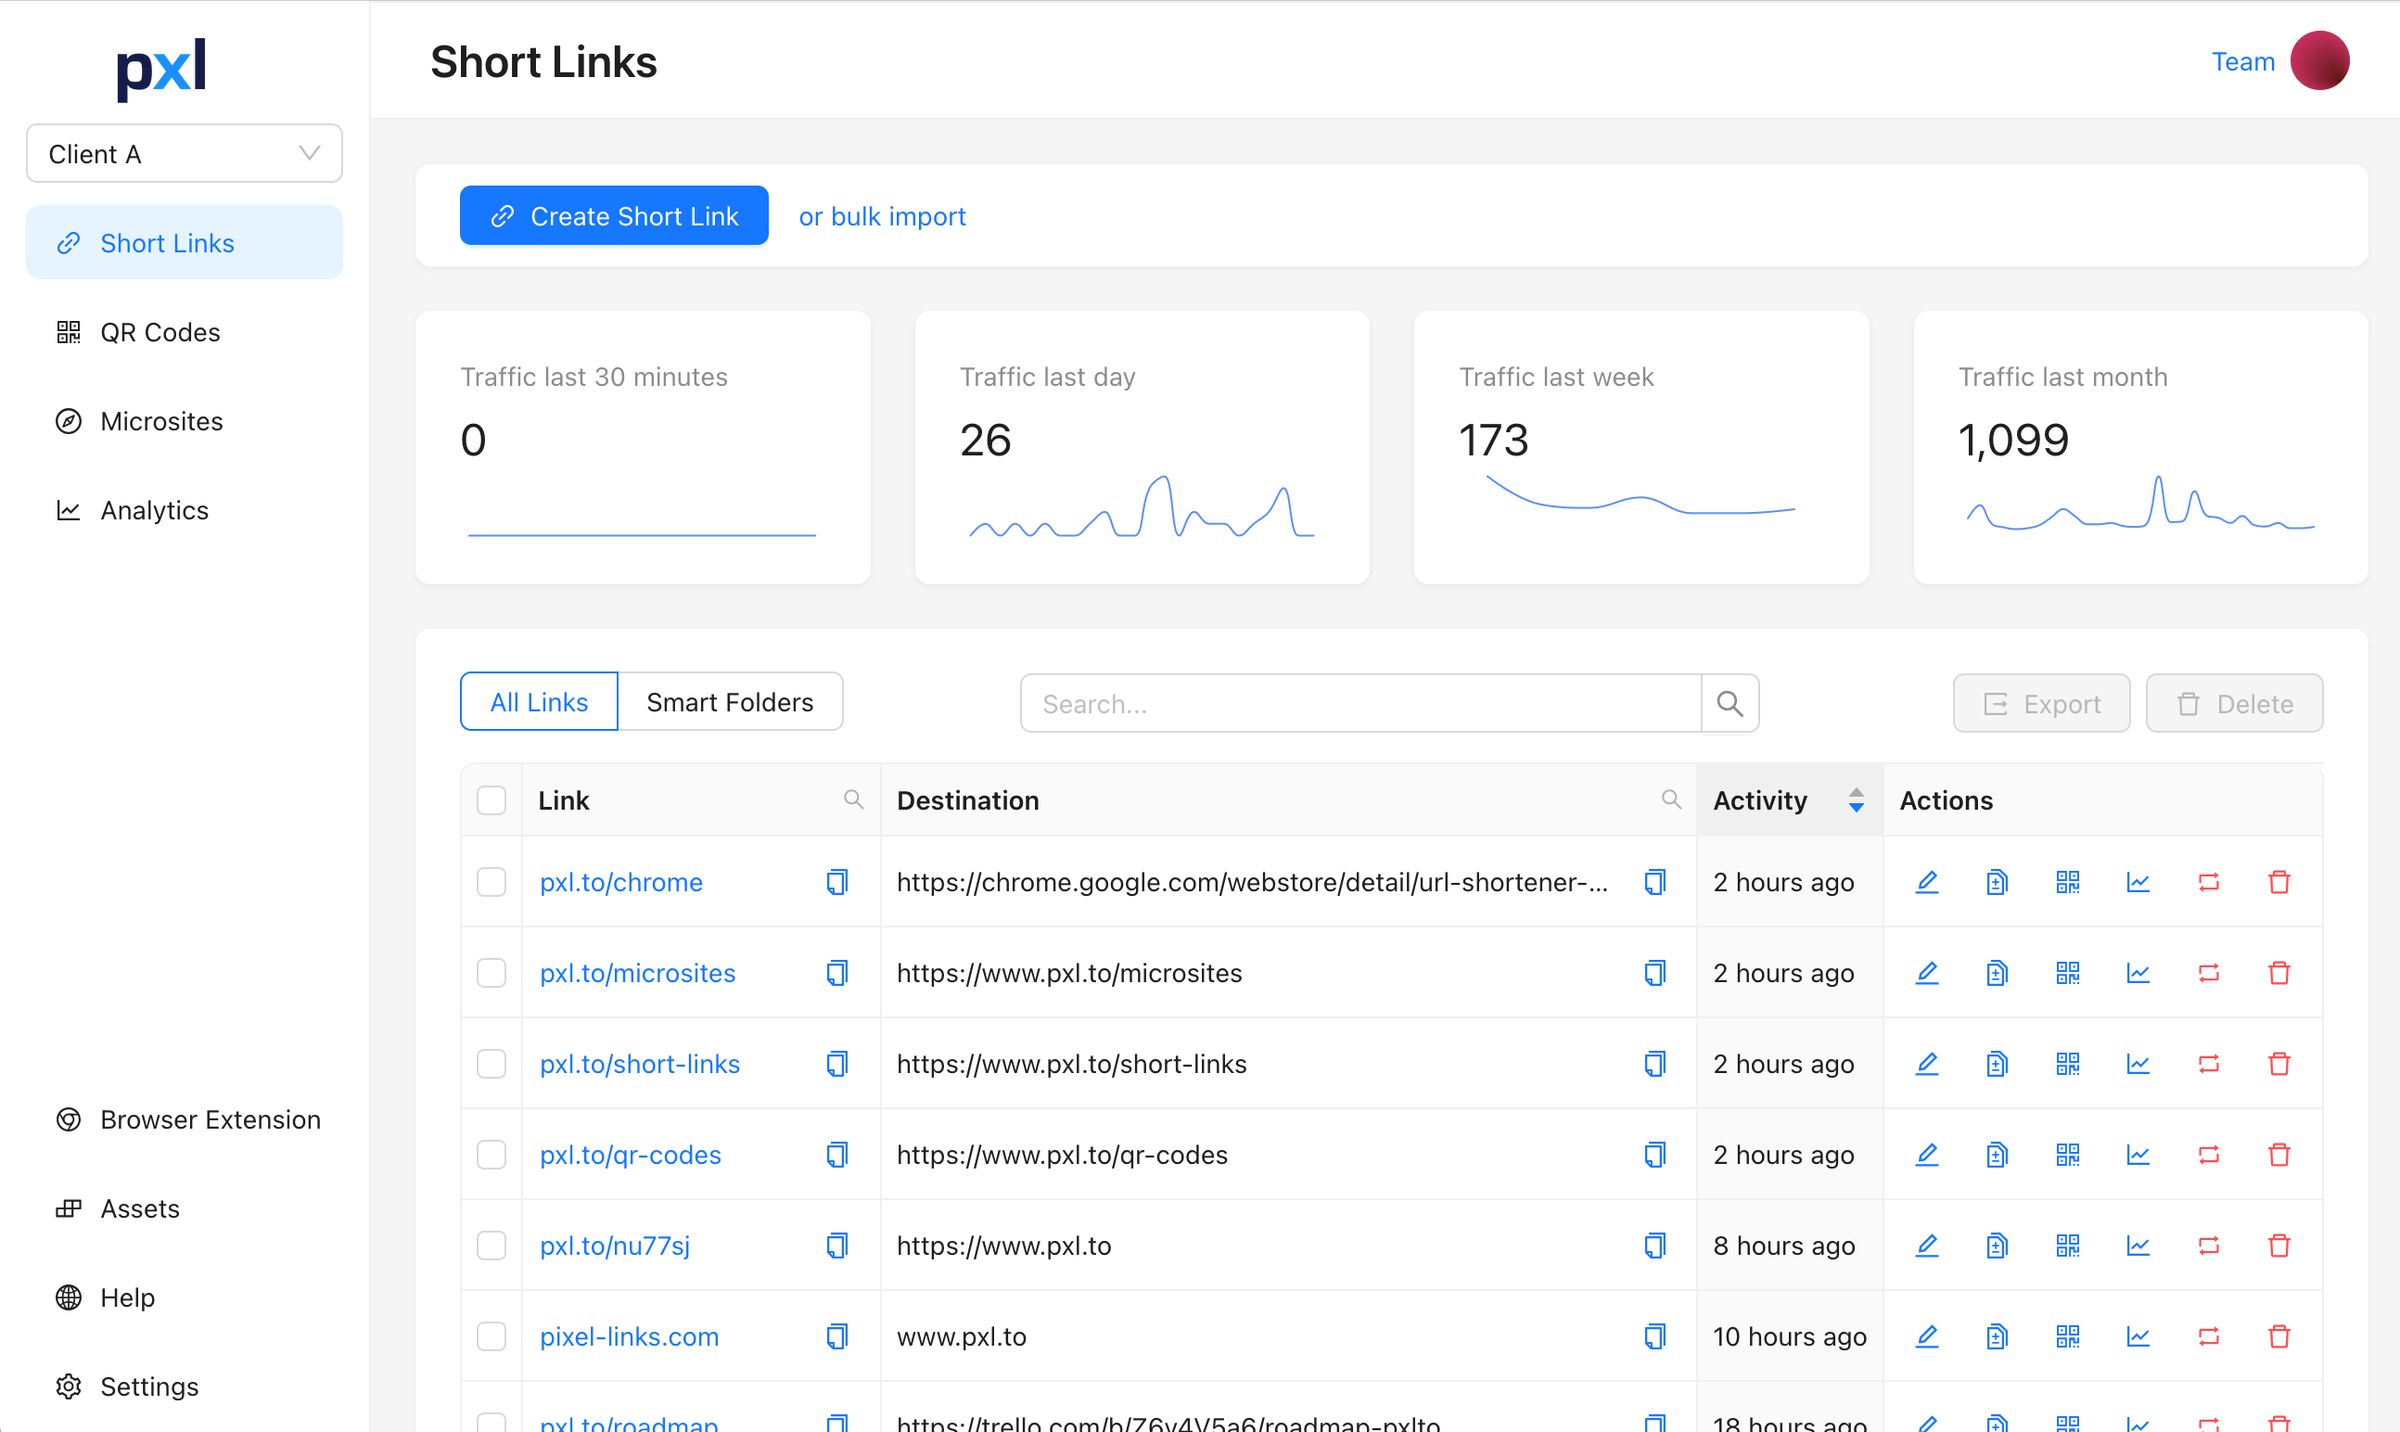2400x1432 pixels.
Task: View analytics for pxl.to/short-links link
Action: pyautogui.click(x=2138, y=1063)
